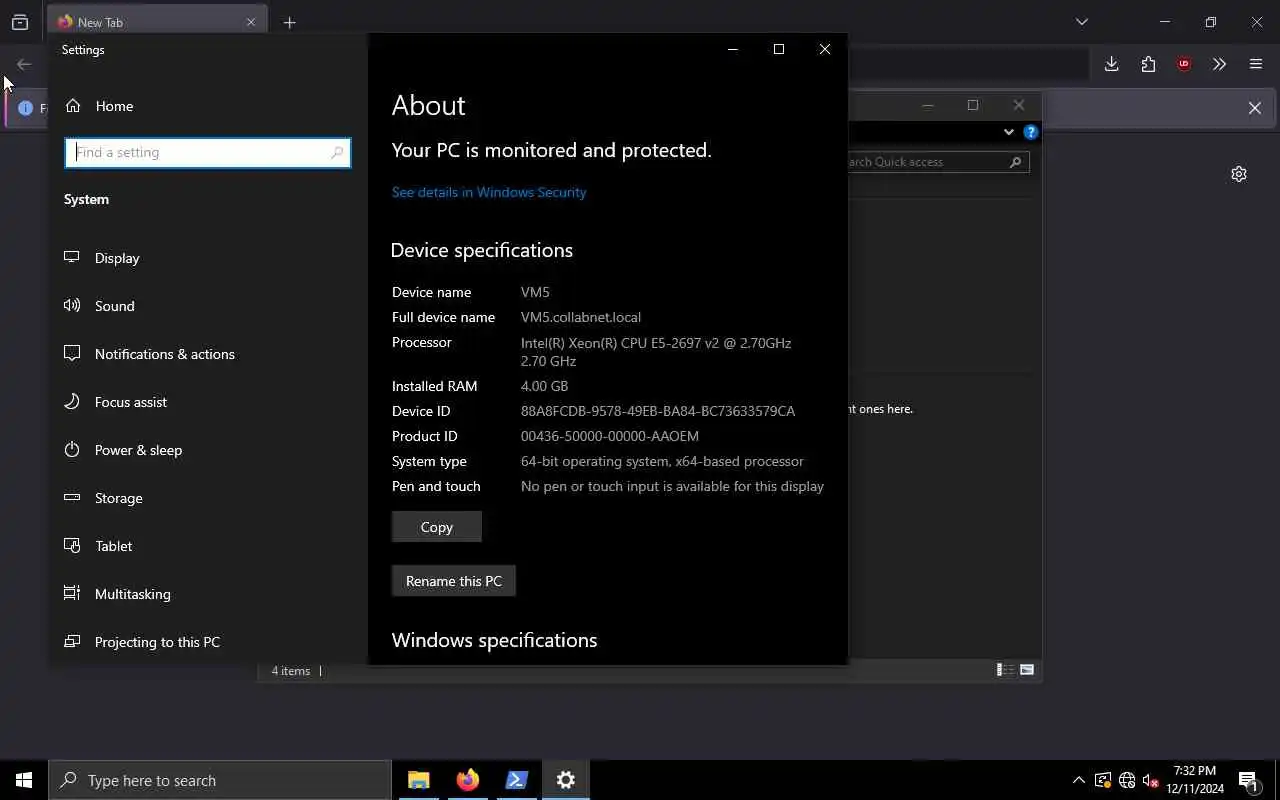Screen dimensions: 1280x800
Task: Expand the File Explorer ribbon chevron
Action: click(1008, 132)
